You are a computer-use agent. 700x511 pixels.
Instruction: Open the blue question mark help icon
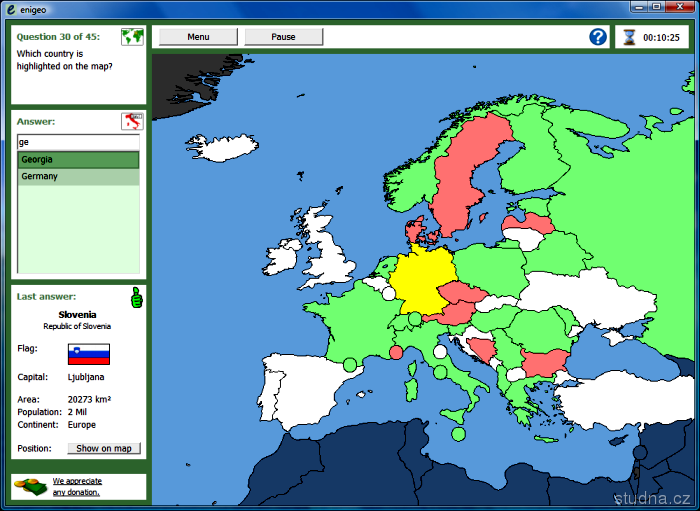[x=598, y=37]
